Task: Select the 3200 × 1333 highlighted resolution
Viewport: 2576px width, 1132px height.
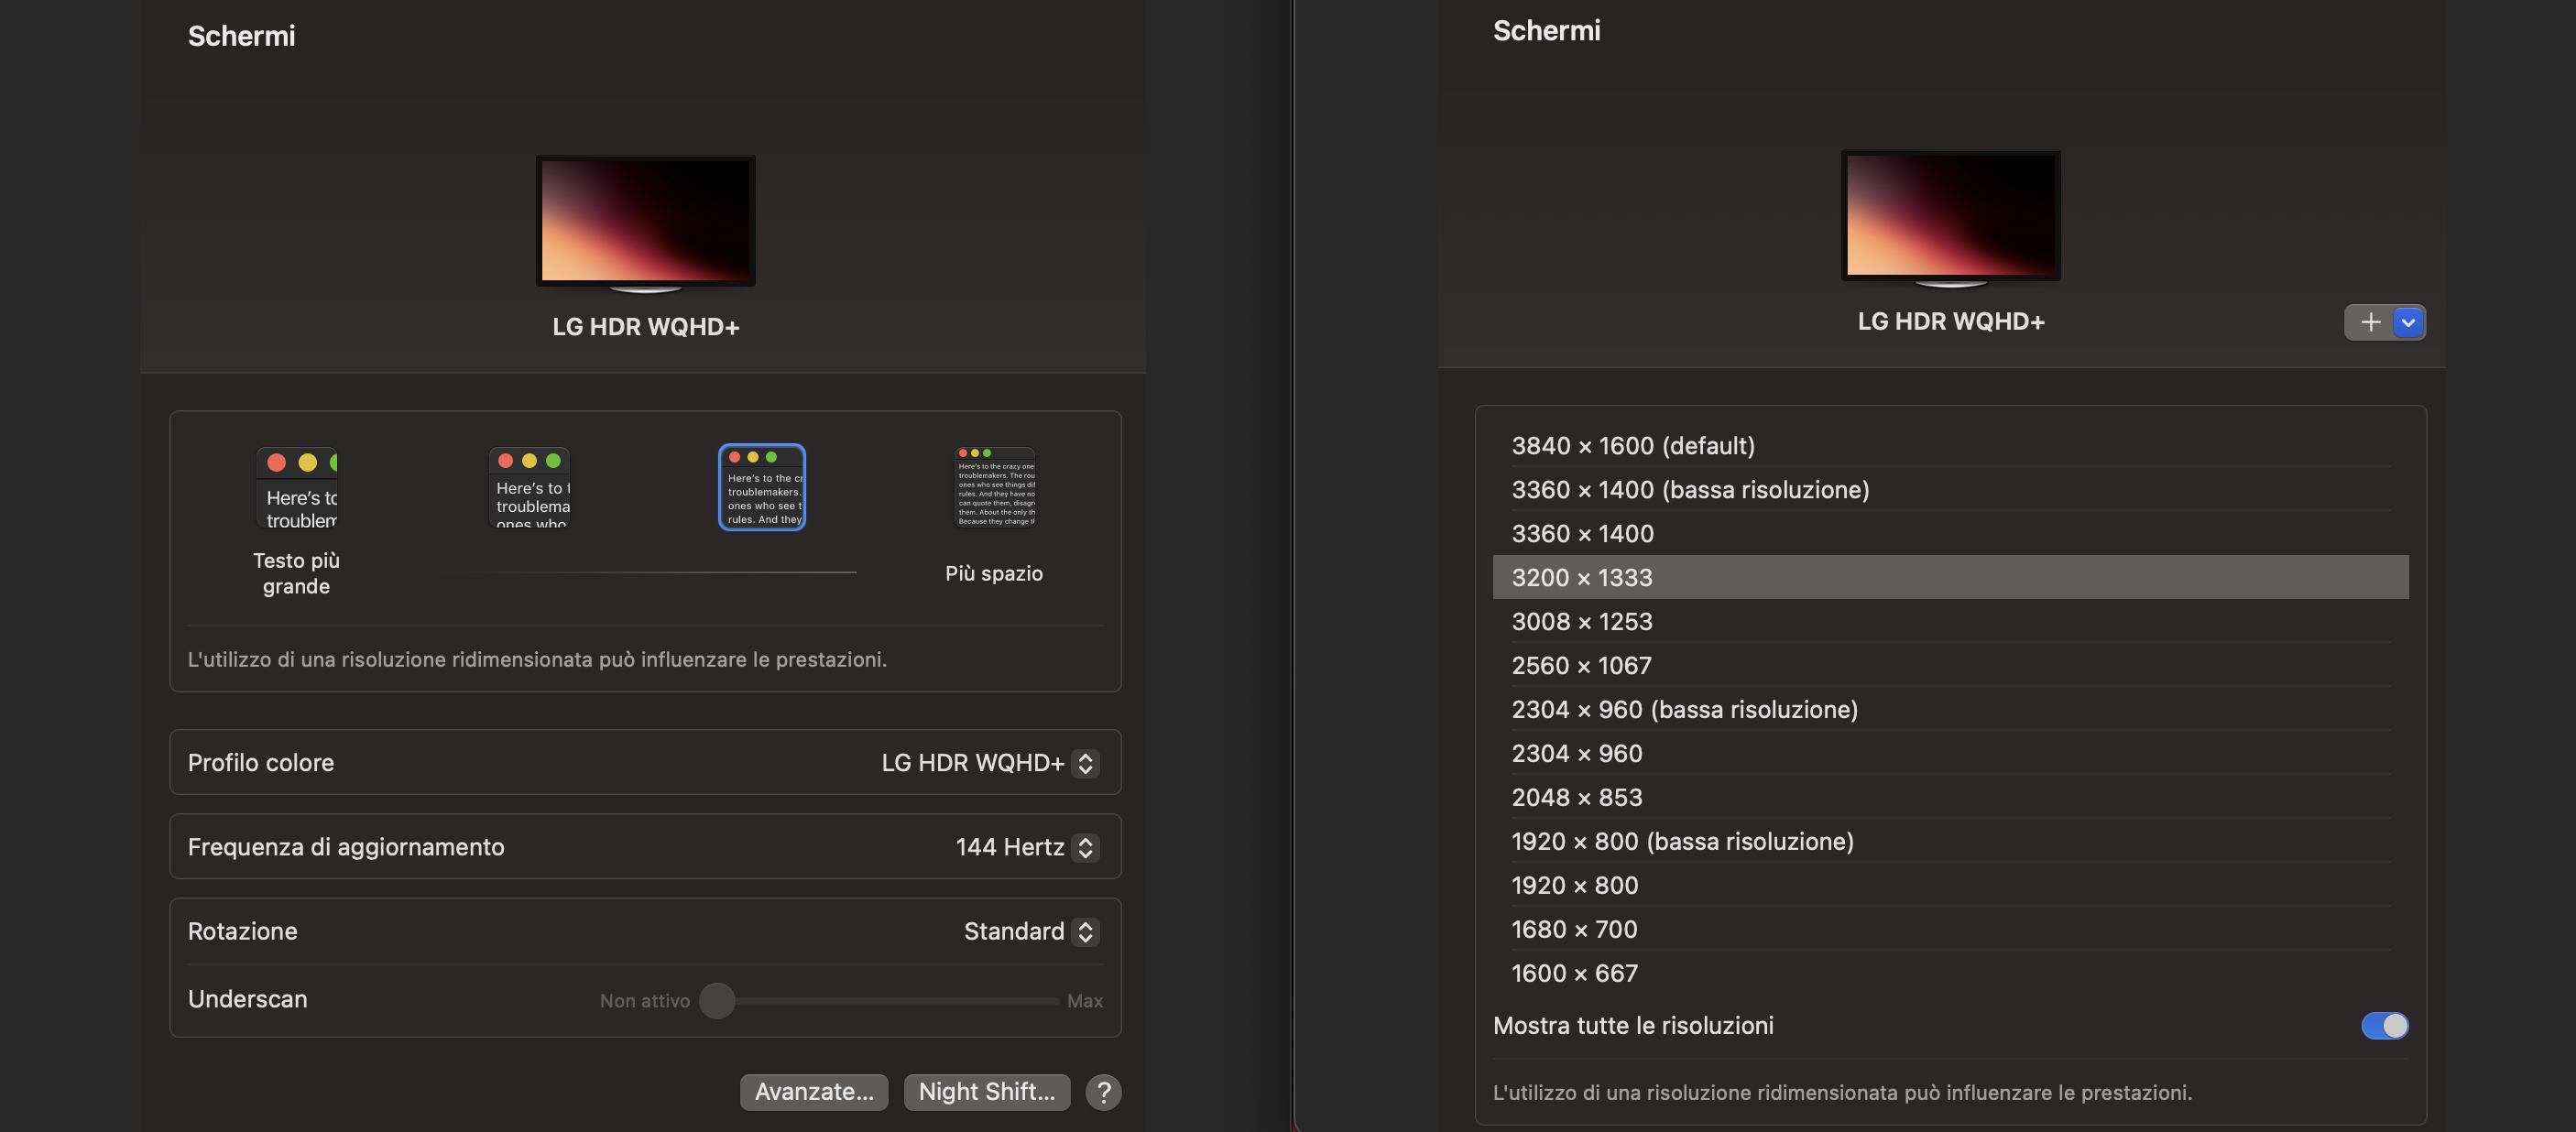Action: pos(1582,577)
